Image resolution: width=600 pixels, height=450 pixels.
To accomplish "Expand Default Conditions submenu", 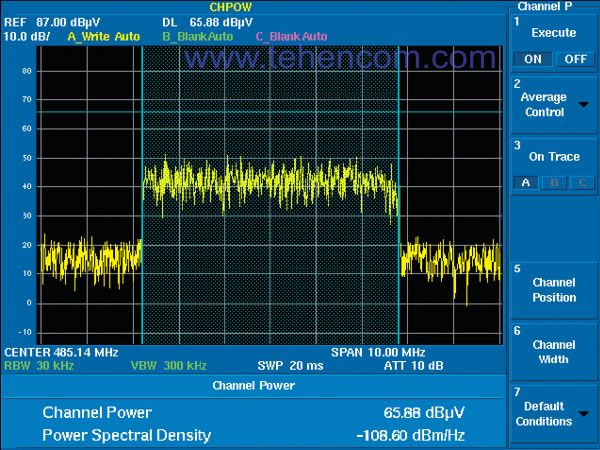I will coord(554,414).
